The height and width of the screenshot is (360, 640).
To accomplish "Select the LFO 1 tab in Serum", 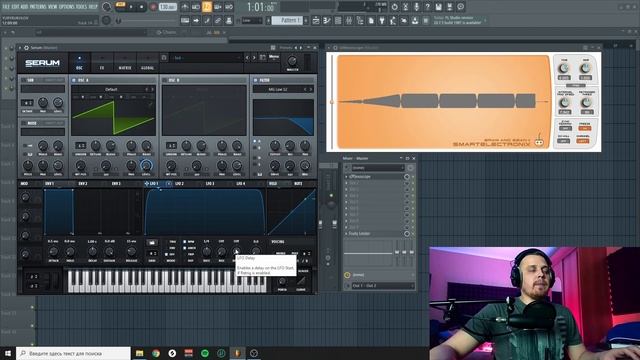I will coord(153,184).
